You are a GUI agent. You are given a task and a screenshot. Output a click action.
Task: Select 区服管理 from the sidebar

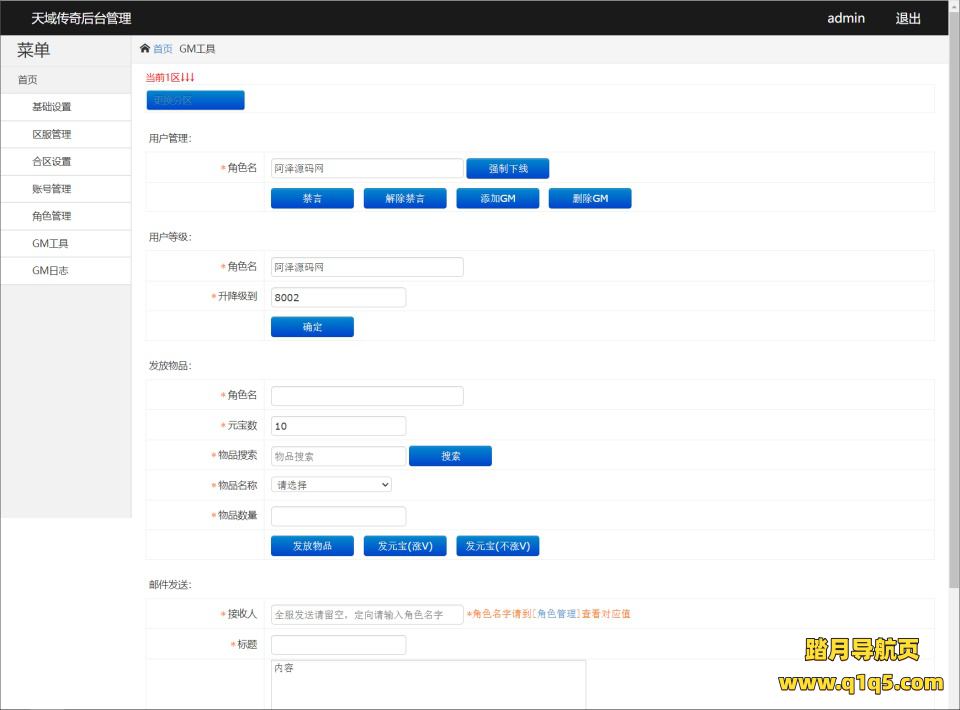click(52, 134)
